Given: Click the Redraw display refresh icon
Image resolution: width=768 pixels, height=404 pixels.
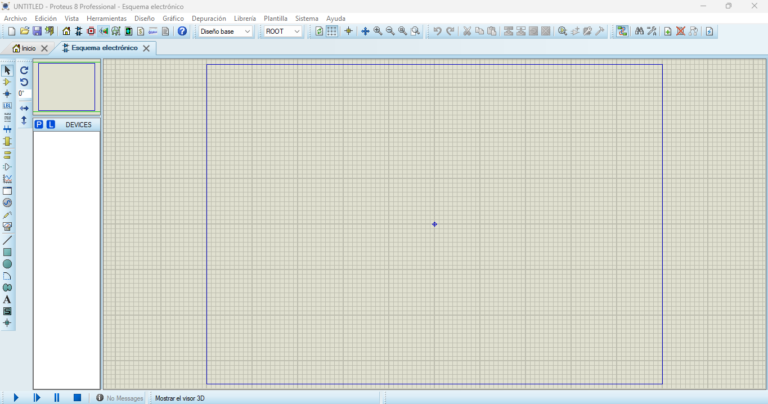Looking at the screenshot, I should point(319,31).
